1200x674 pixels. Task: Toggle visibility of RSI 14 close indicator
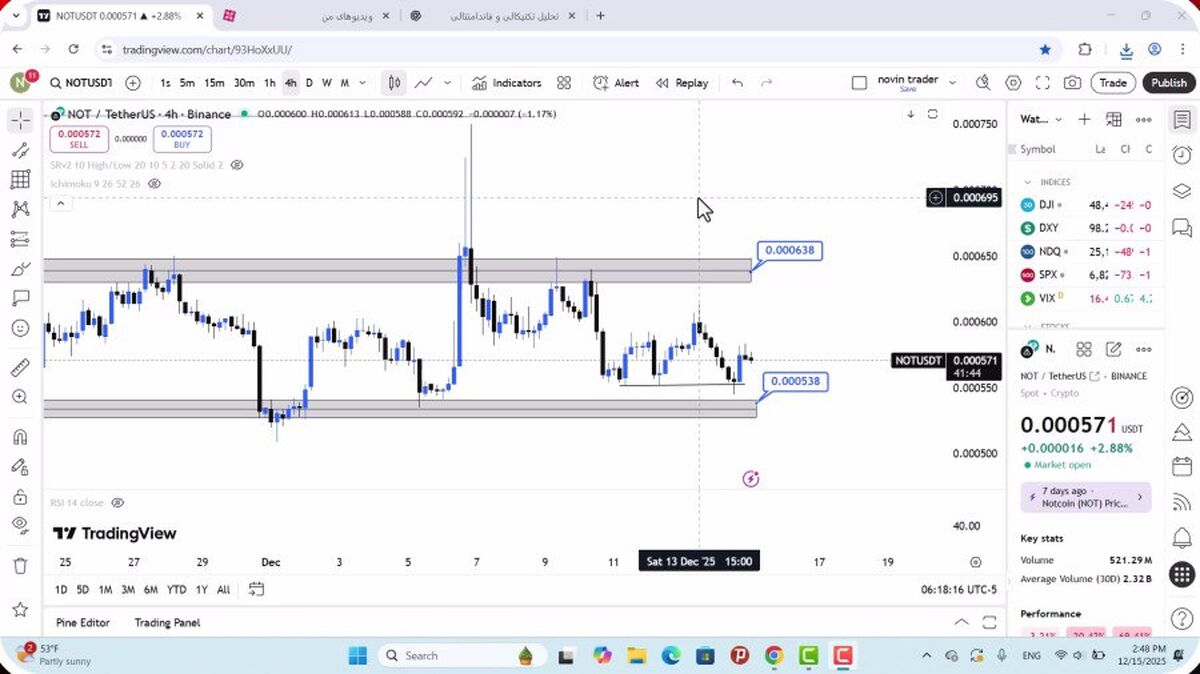(117, 503)
